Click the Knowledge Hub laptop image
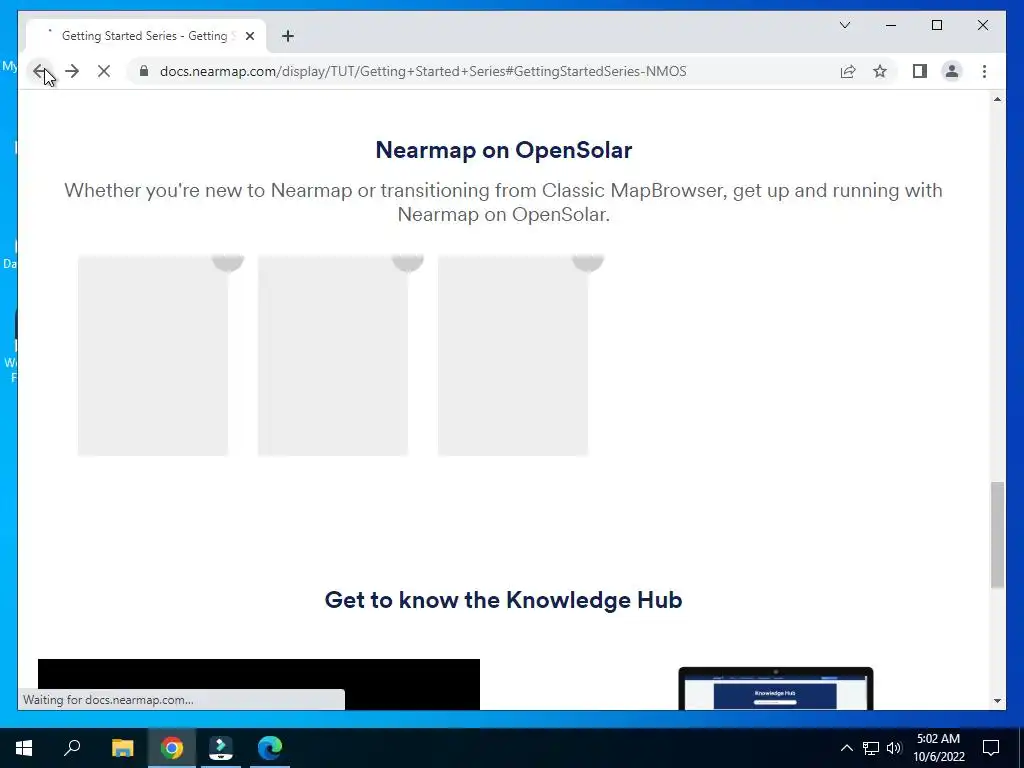Screen dimensions: 1024x768 pyautogui.click(x=776, y=688)
